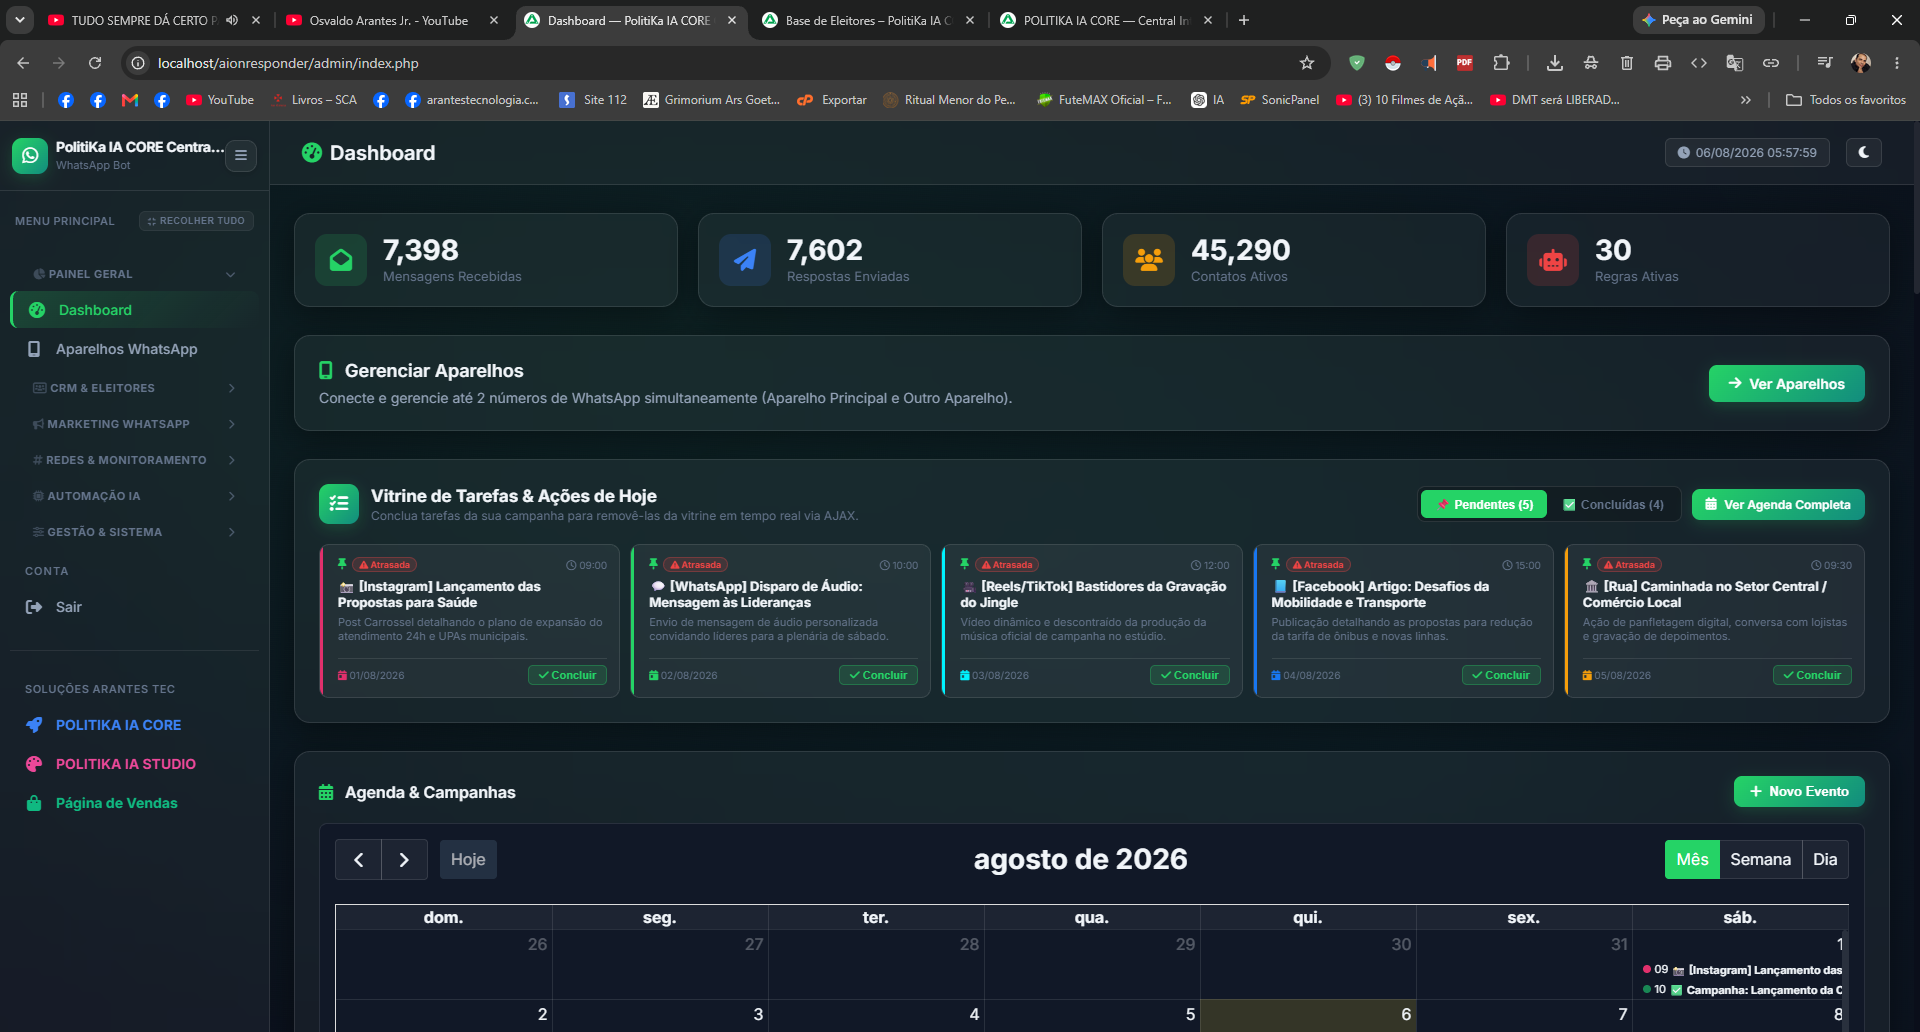Click the Regras Ativas robot icon
The image size is (1920, 1032).
1553,260
